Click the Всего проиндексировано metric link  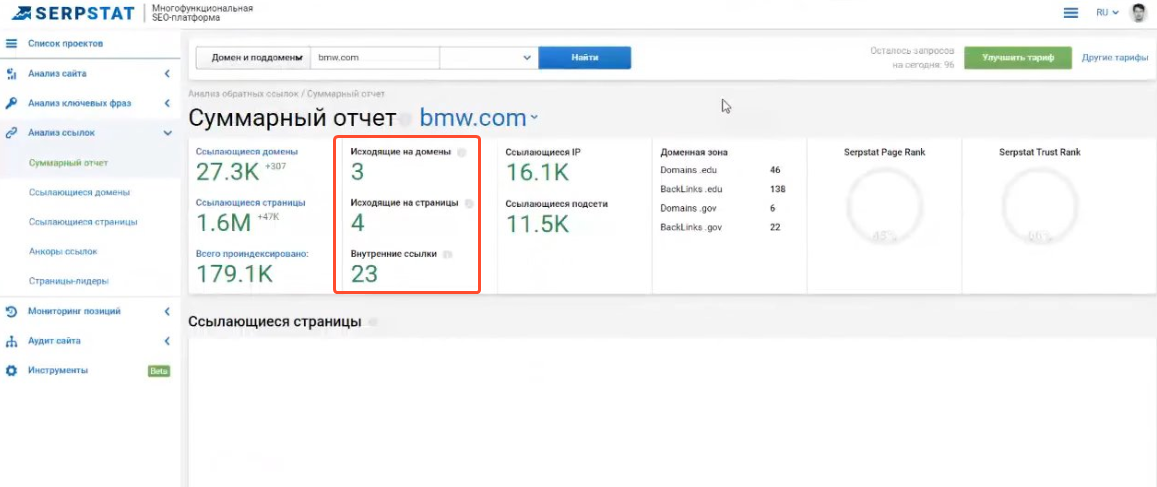tap(252, 253)
